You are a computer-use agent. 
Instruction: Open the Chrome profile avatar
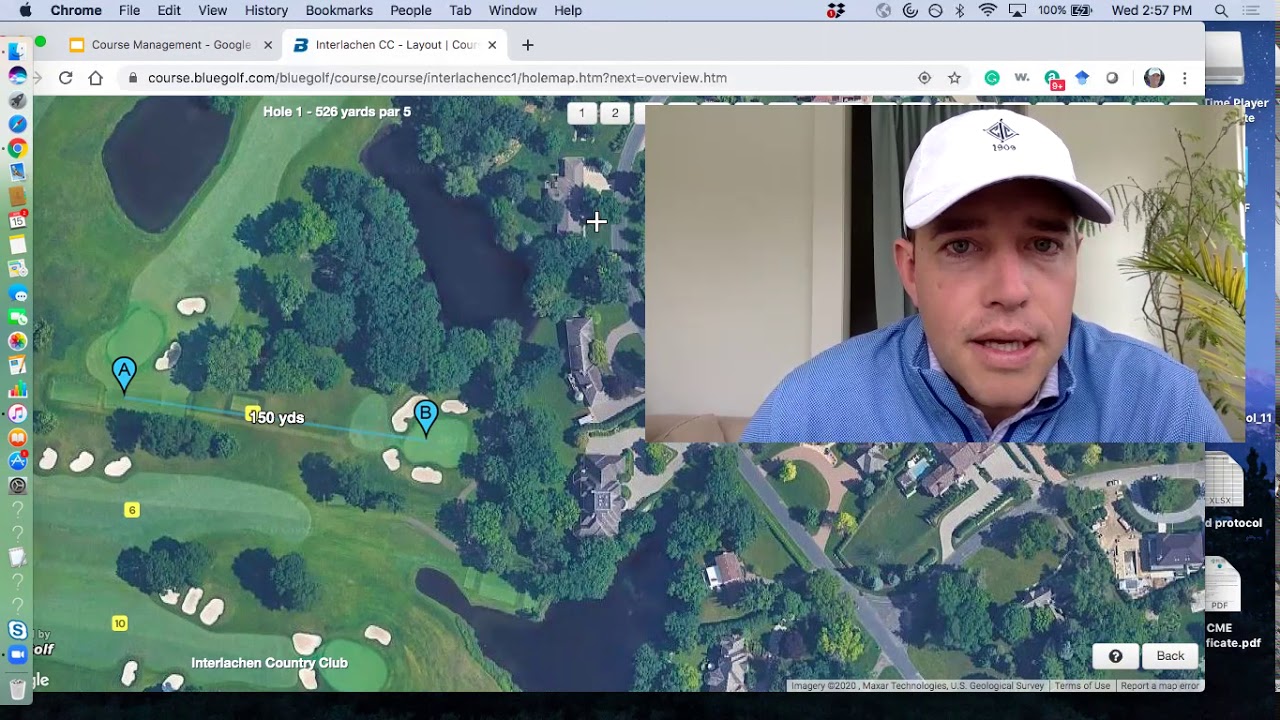(1154, 78)
